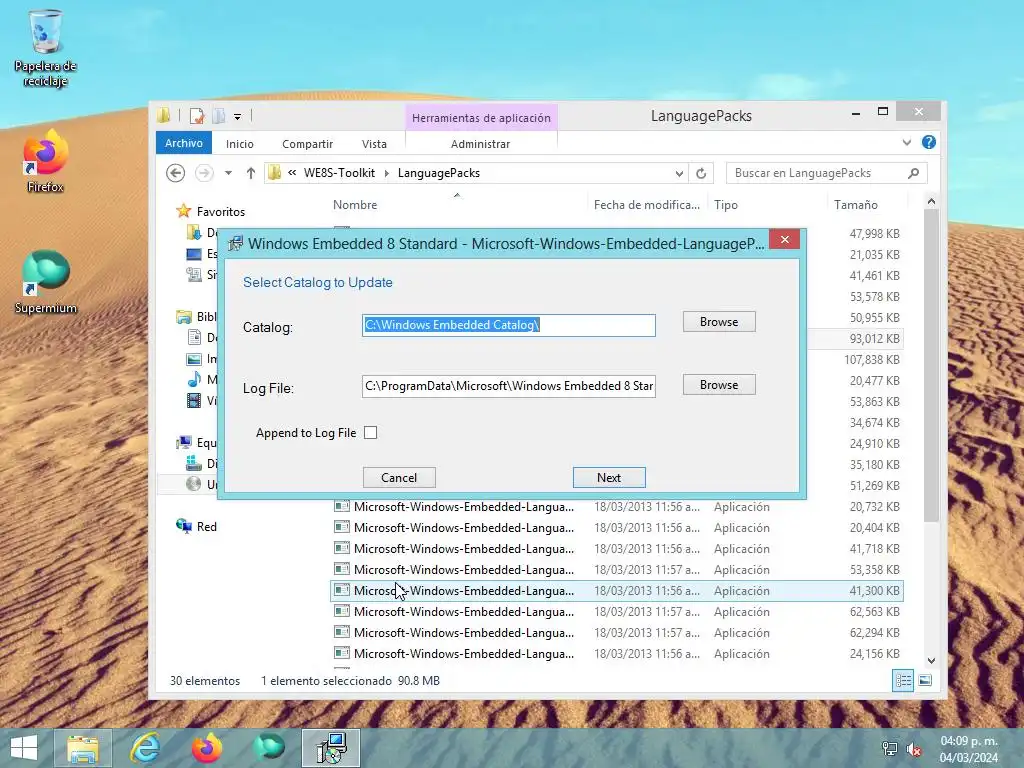Select the file sized 41,300 KB
This screenshot has height=768, width=1024.
[x=617, y=590]
